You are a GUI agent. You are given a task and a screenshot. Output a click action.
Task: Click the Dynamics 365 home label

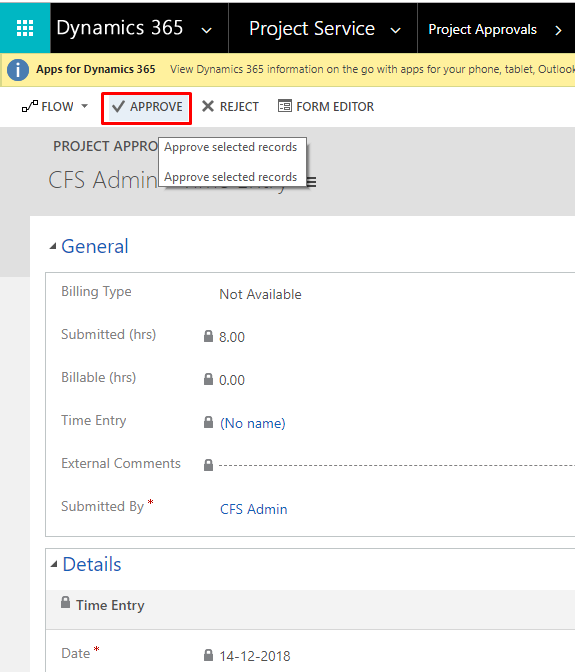tap(120, 28)
